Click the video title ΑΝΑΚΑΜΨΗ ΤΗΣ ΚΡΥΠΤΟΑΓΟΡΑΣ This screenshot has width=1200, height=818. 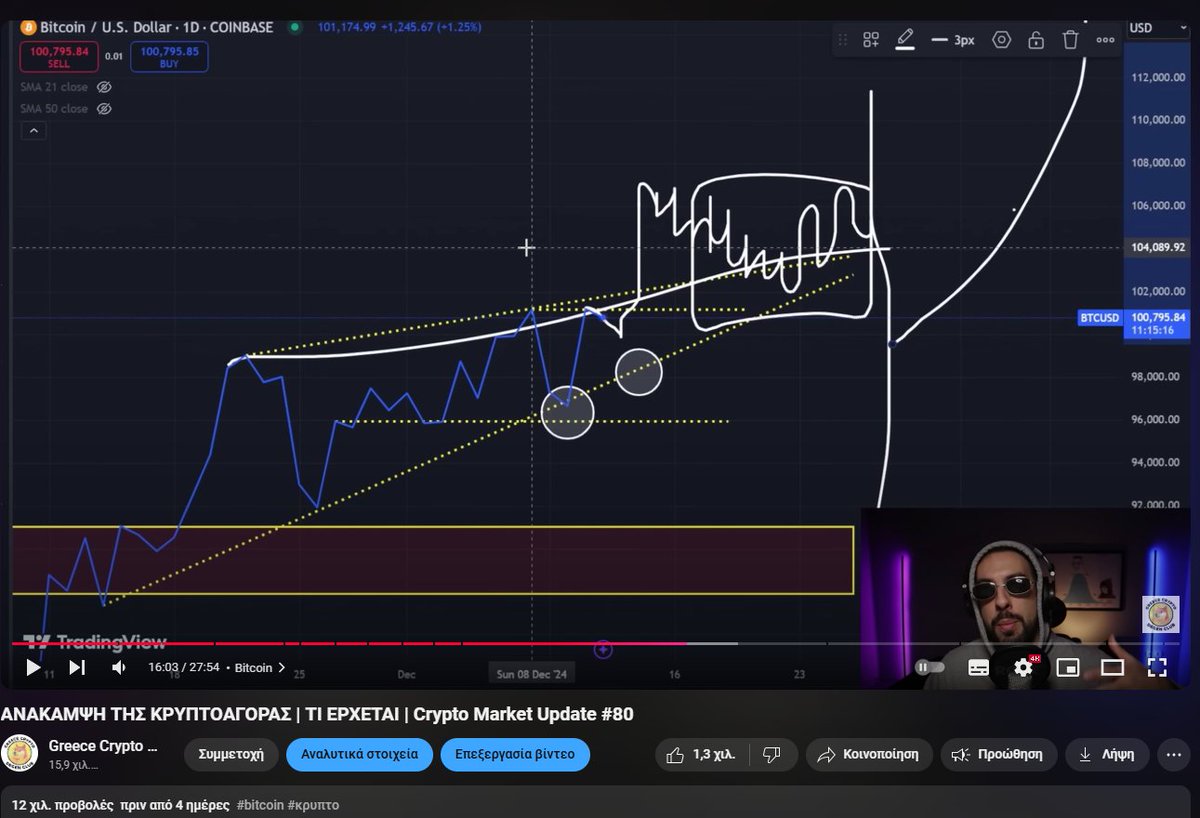317,714
